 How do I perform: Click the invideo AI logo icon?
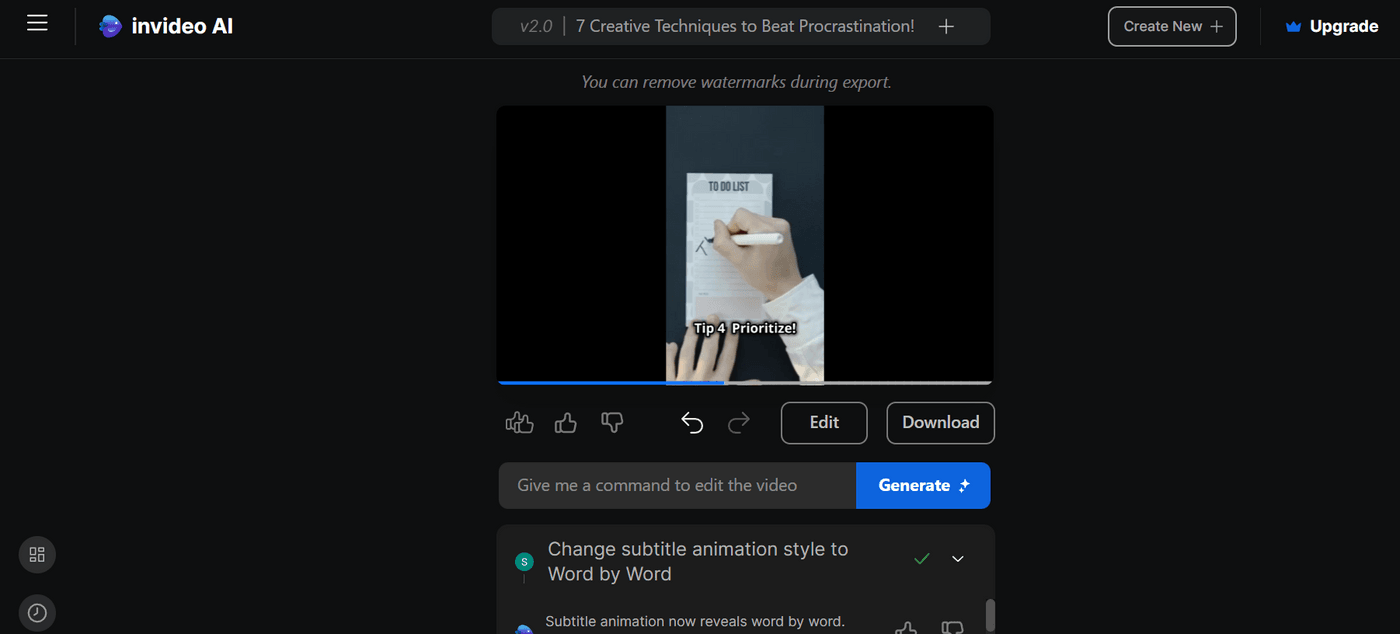click(110, 25)
